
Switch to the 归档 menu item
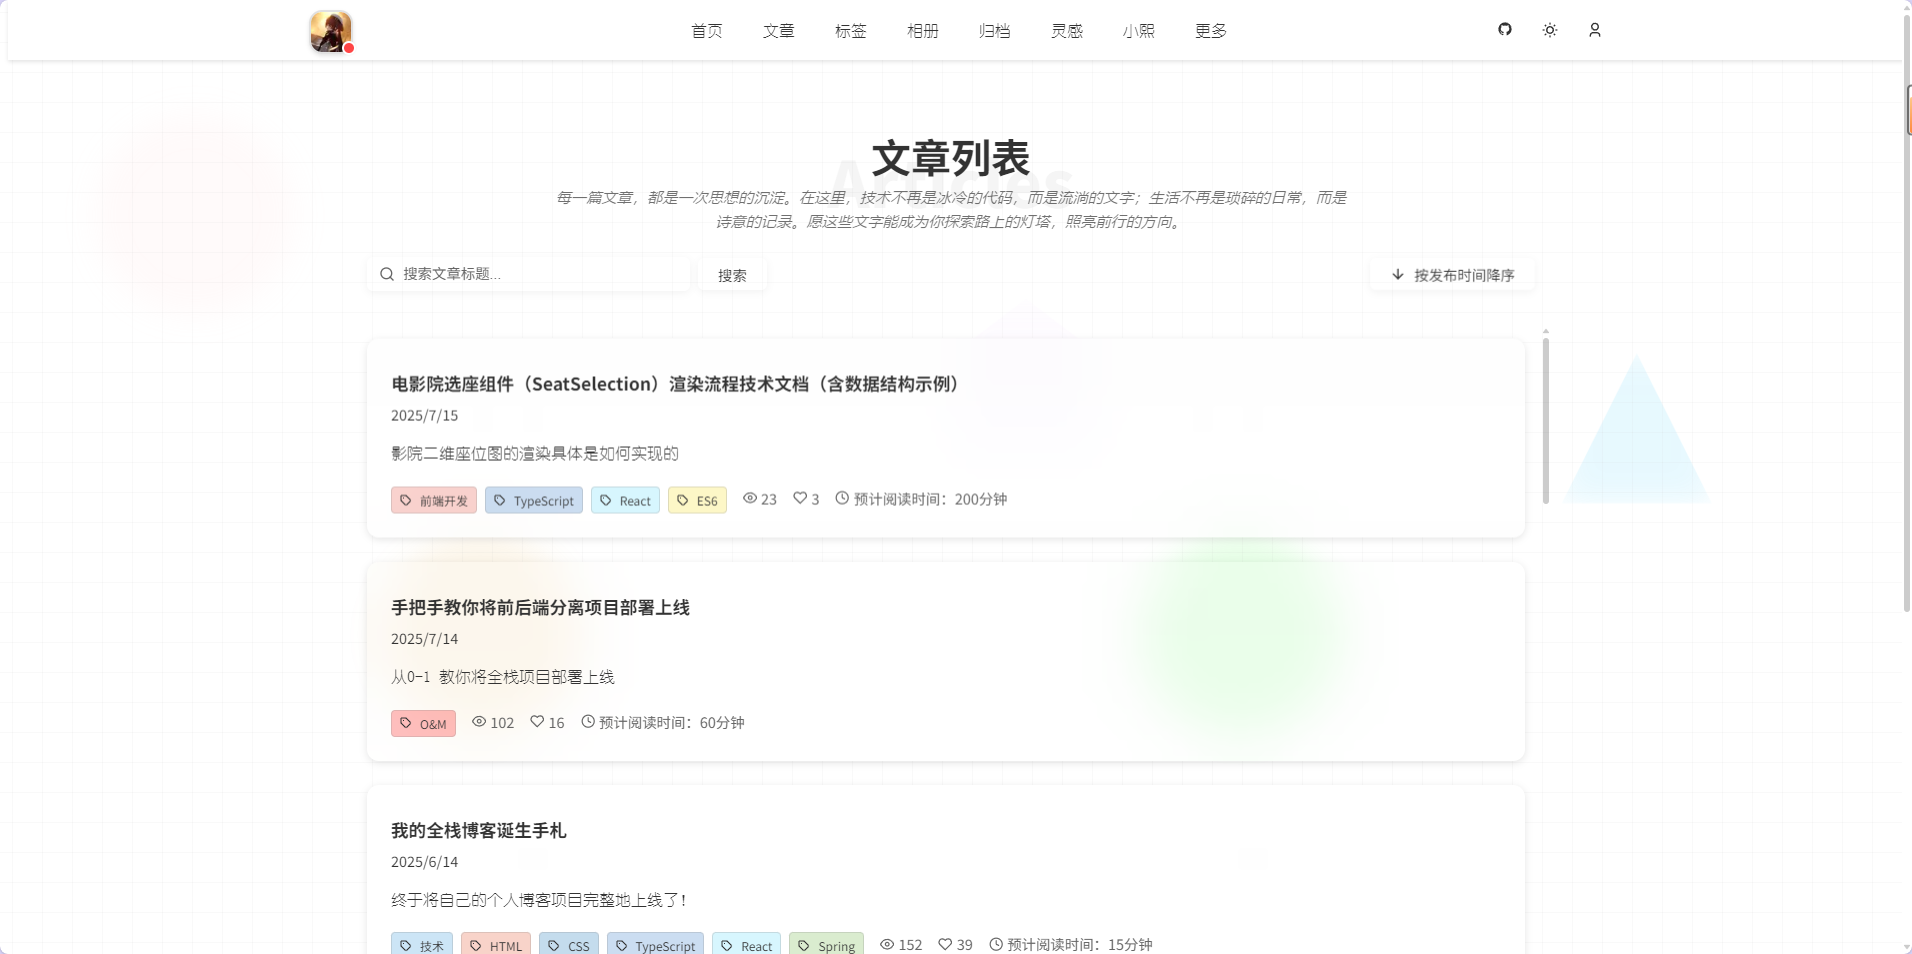click(x=994, y=31)
